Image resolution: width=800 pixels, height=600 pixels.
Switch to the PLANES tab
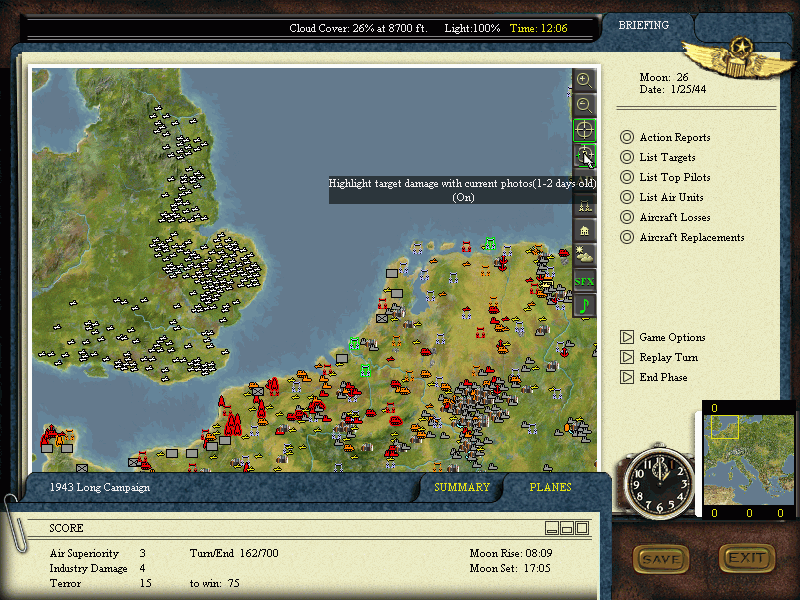click(x=551, y=487)
